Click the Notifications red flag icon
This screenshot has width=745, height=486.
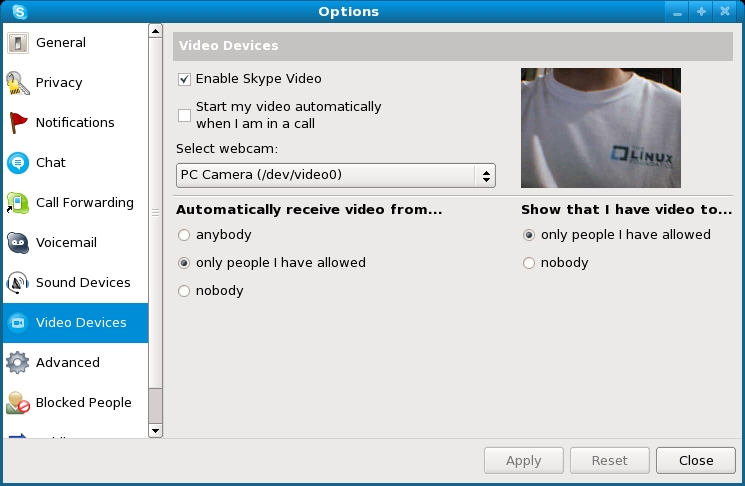click(x=18, y=123)
